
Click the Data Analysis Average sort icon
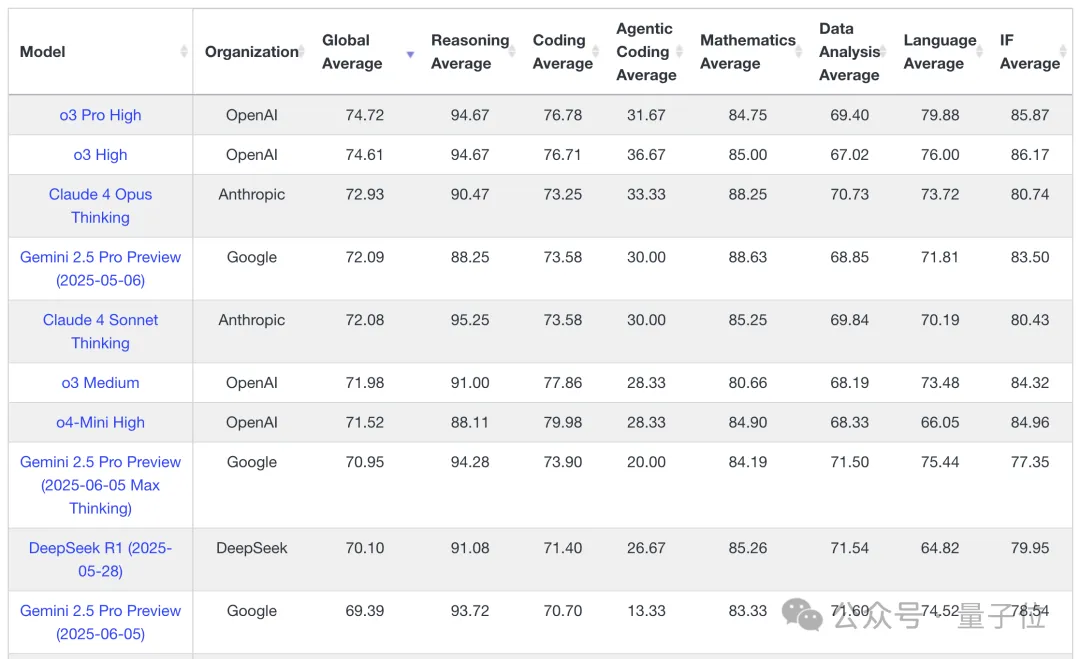click(884, 52)
